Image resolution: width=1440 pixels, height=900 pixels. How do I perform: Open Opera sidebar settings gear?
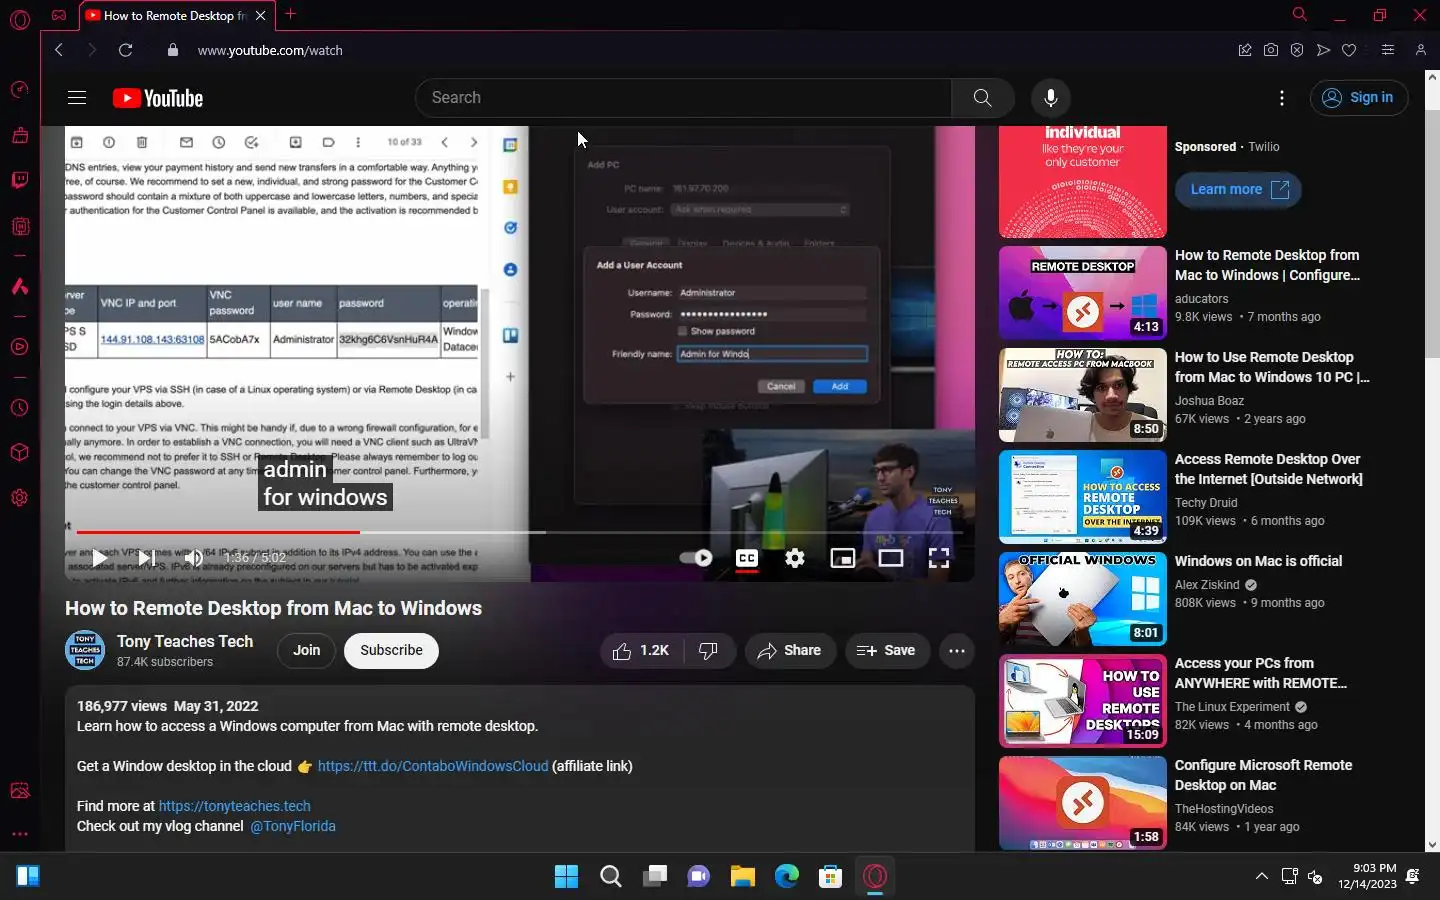click(20, 498)
